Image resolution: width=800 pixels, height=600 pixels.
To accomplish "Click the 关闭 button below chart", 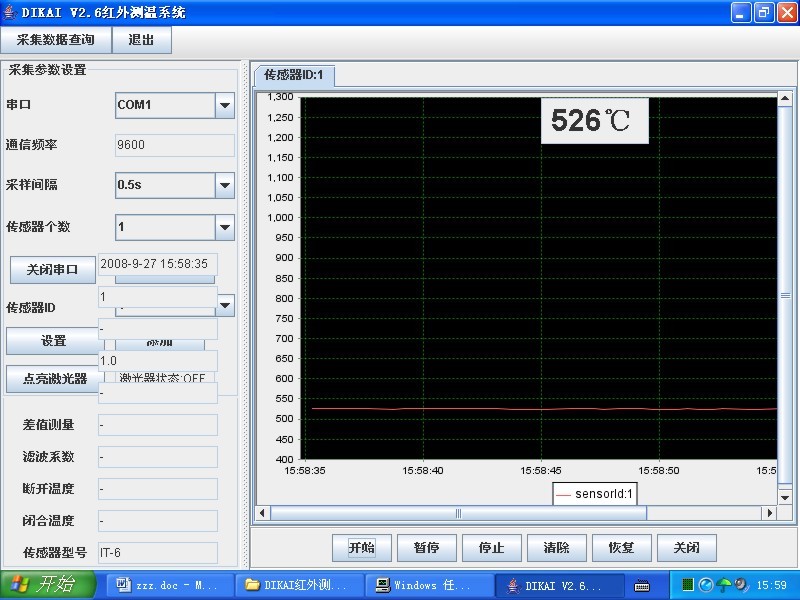I will pyautogui.click(x=687, y=548).
